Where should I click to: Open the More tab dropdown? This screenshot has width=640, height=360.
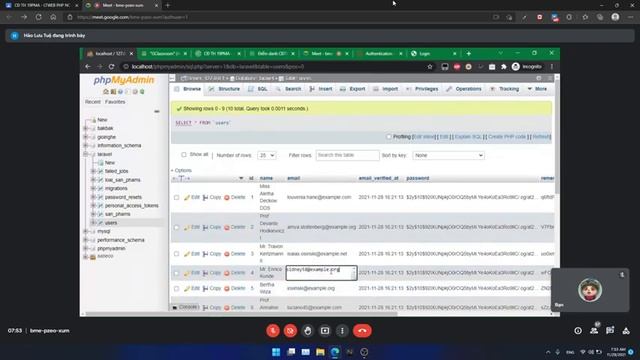(537, 89)
